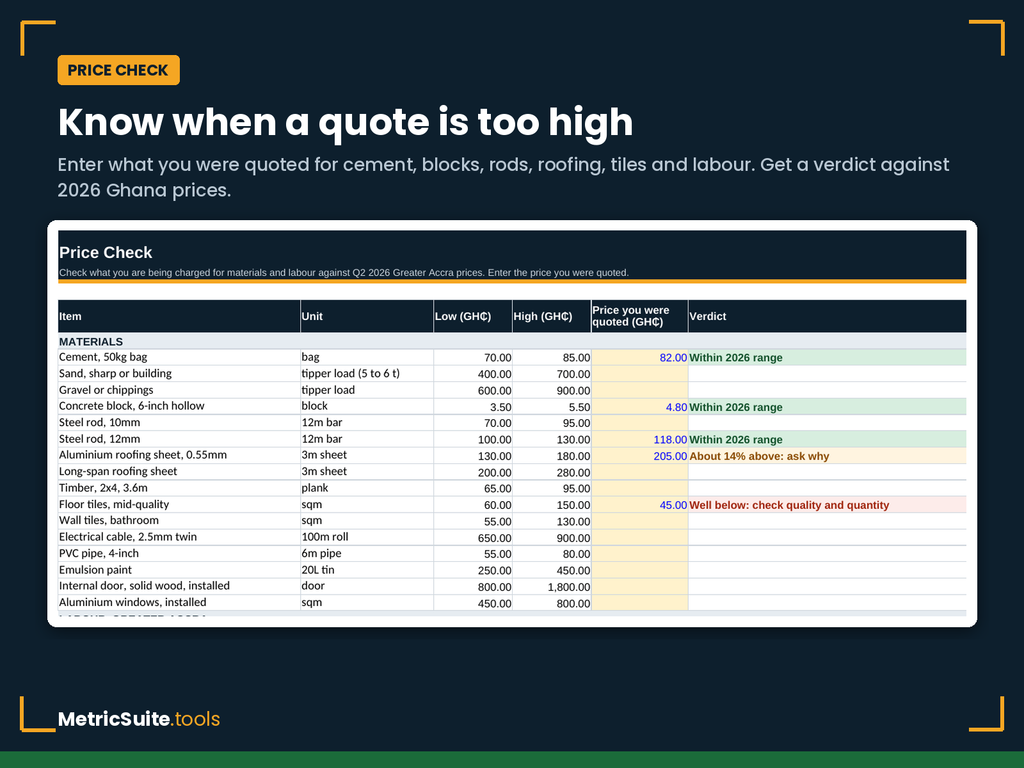Click 'Timber, 2x4, 3.6m' item cell
The width and height of the screenshot is (1024, 768).
pyautogui.click(x=179, y=488)
